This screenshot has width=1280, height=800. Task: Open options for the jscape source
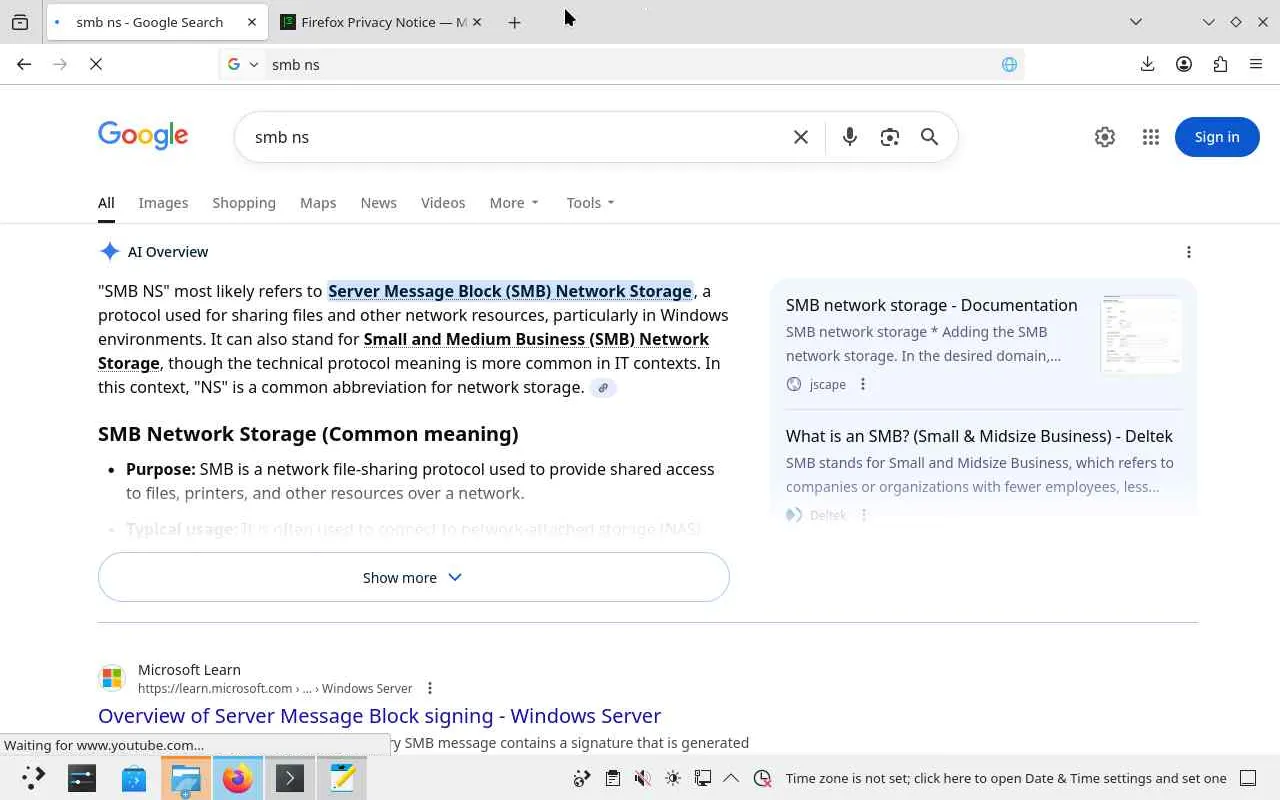click(863, 384)
